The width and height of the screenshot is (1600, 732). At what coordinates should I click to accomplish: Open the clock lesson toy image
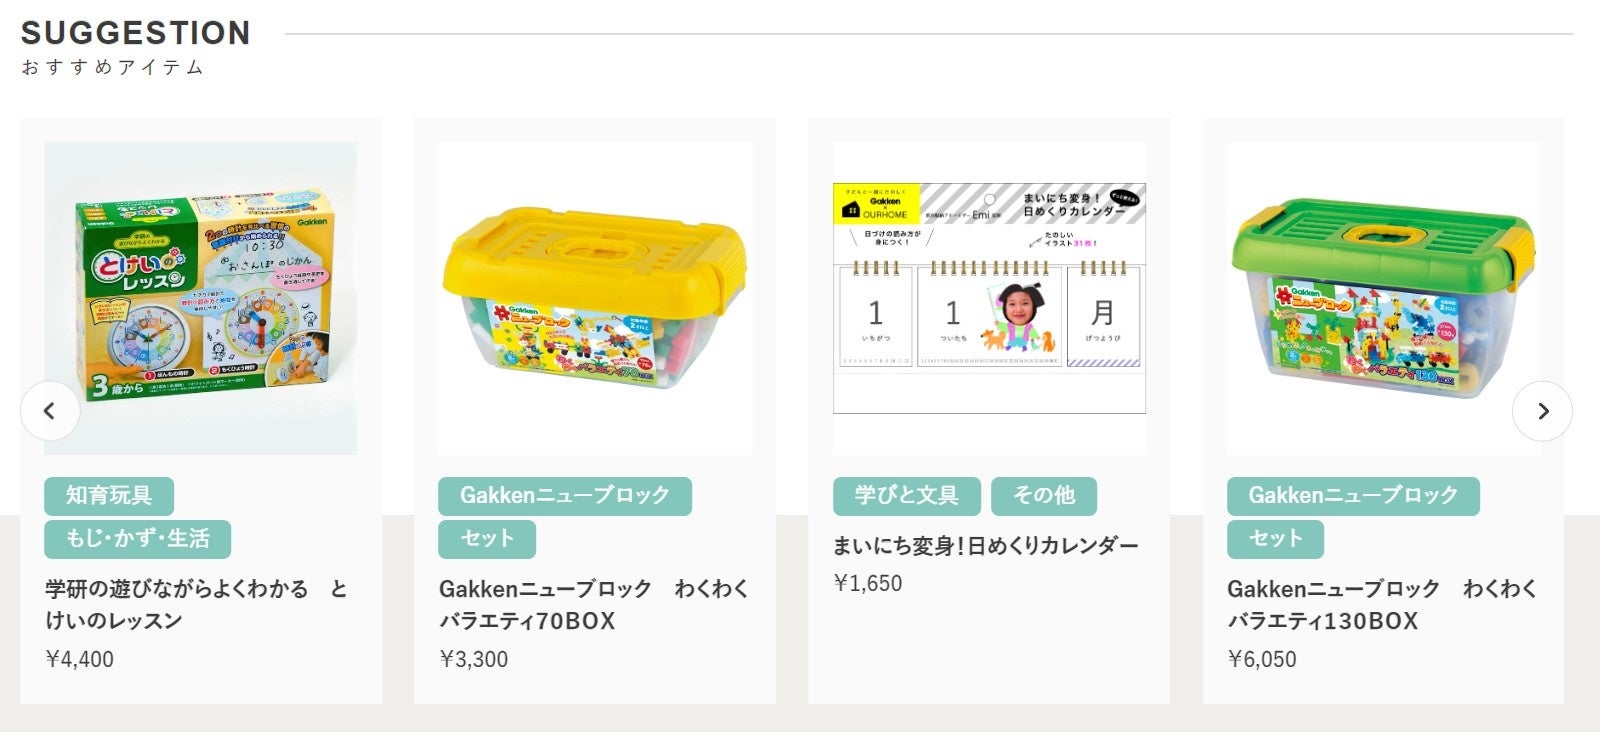coord(200,298)
